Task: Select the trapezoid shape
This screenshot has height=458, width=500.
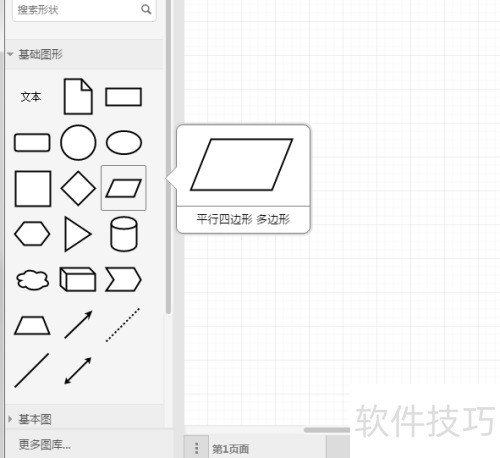Action: coord(32,325)
